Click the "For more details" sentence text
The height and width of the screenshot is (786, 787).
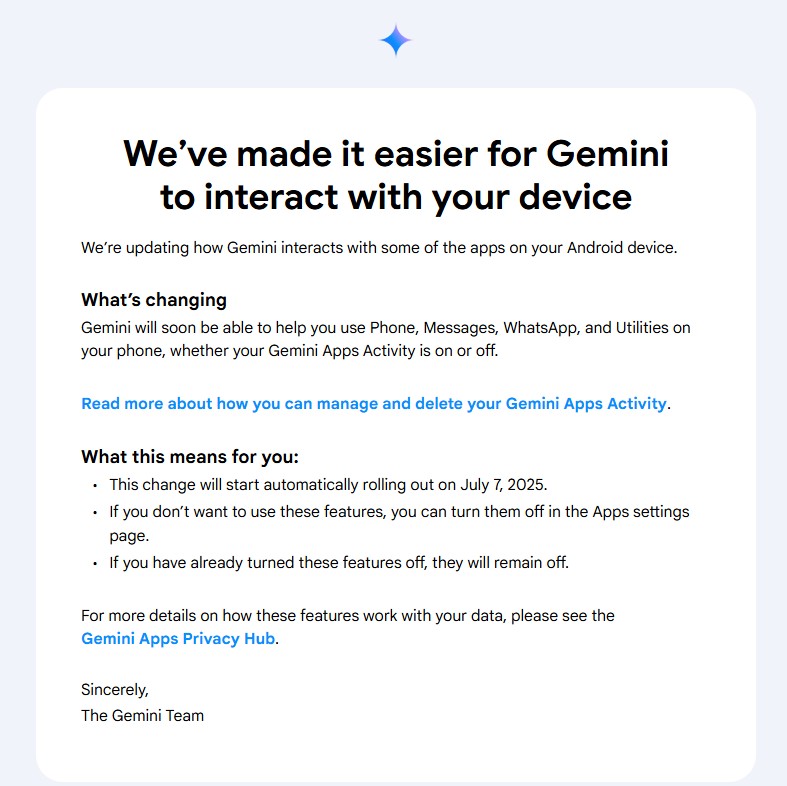coord(348,616)
